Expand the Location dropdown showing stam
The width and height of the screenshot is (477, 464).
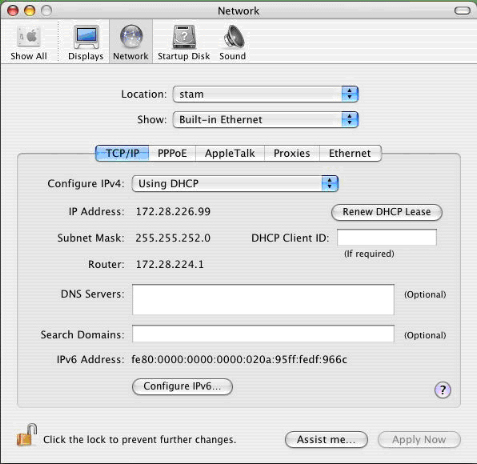(x=265, y=94)
